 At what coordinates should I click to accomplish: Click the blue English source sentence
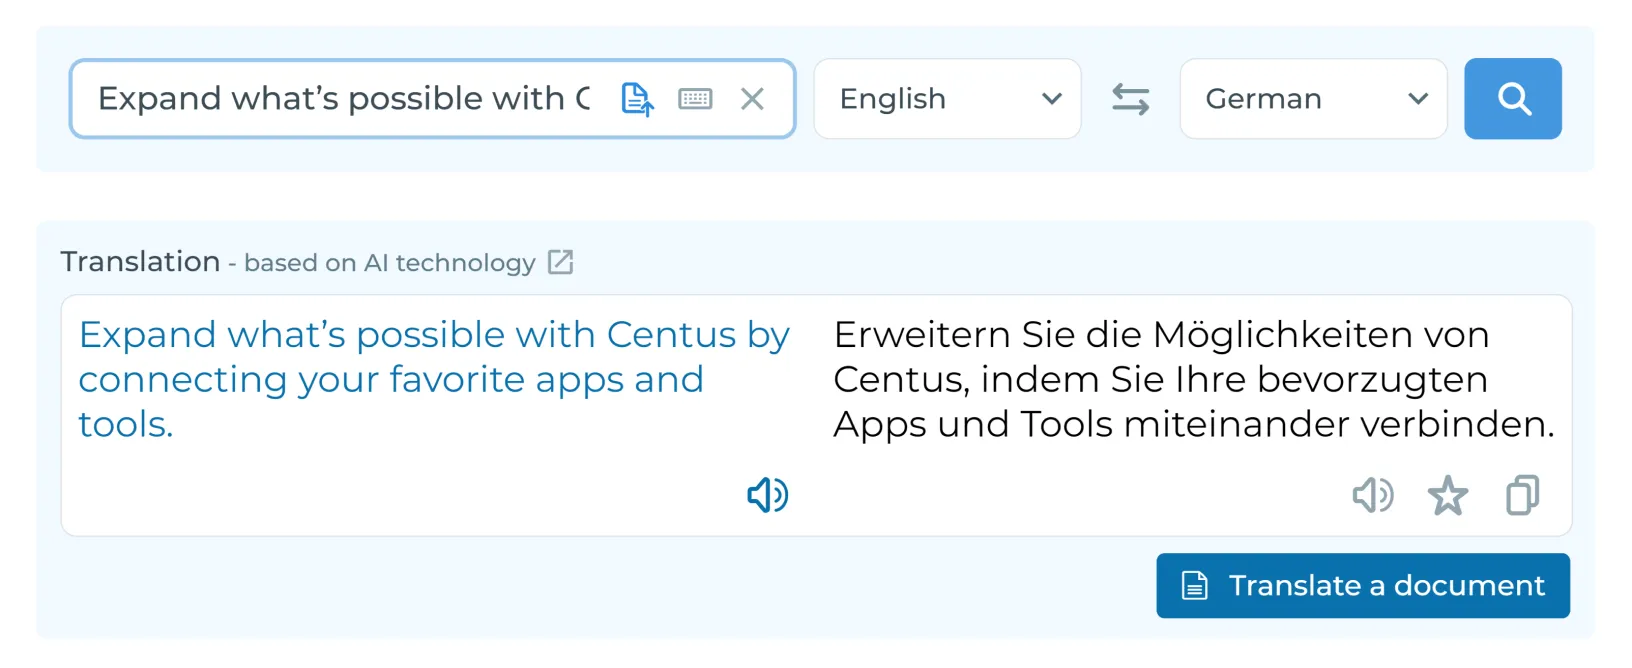pos(433,379)
